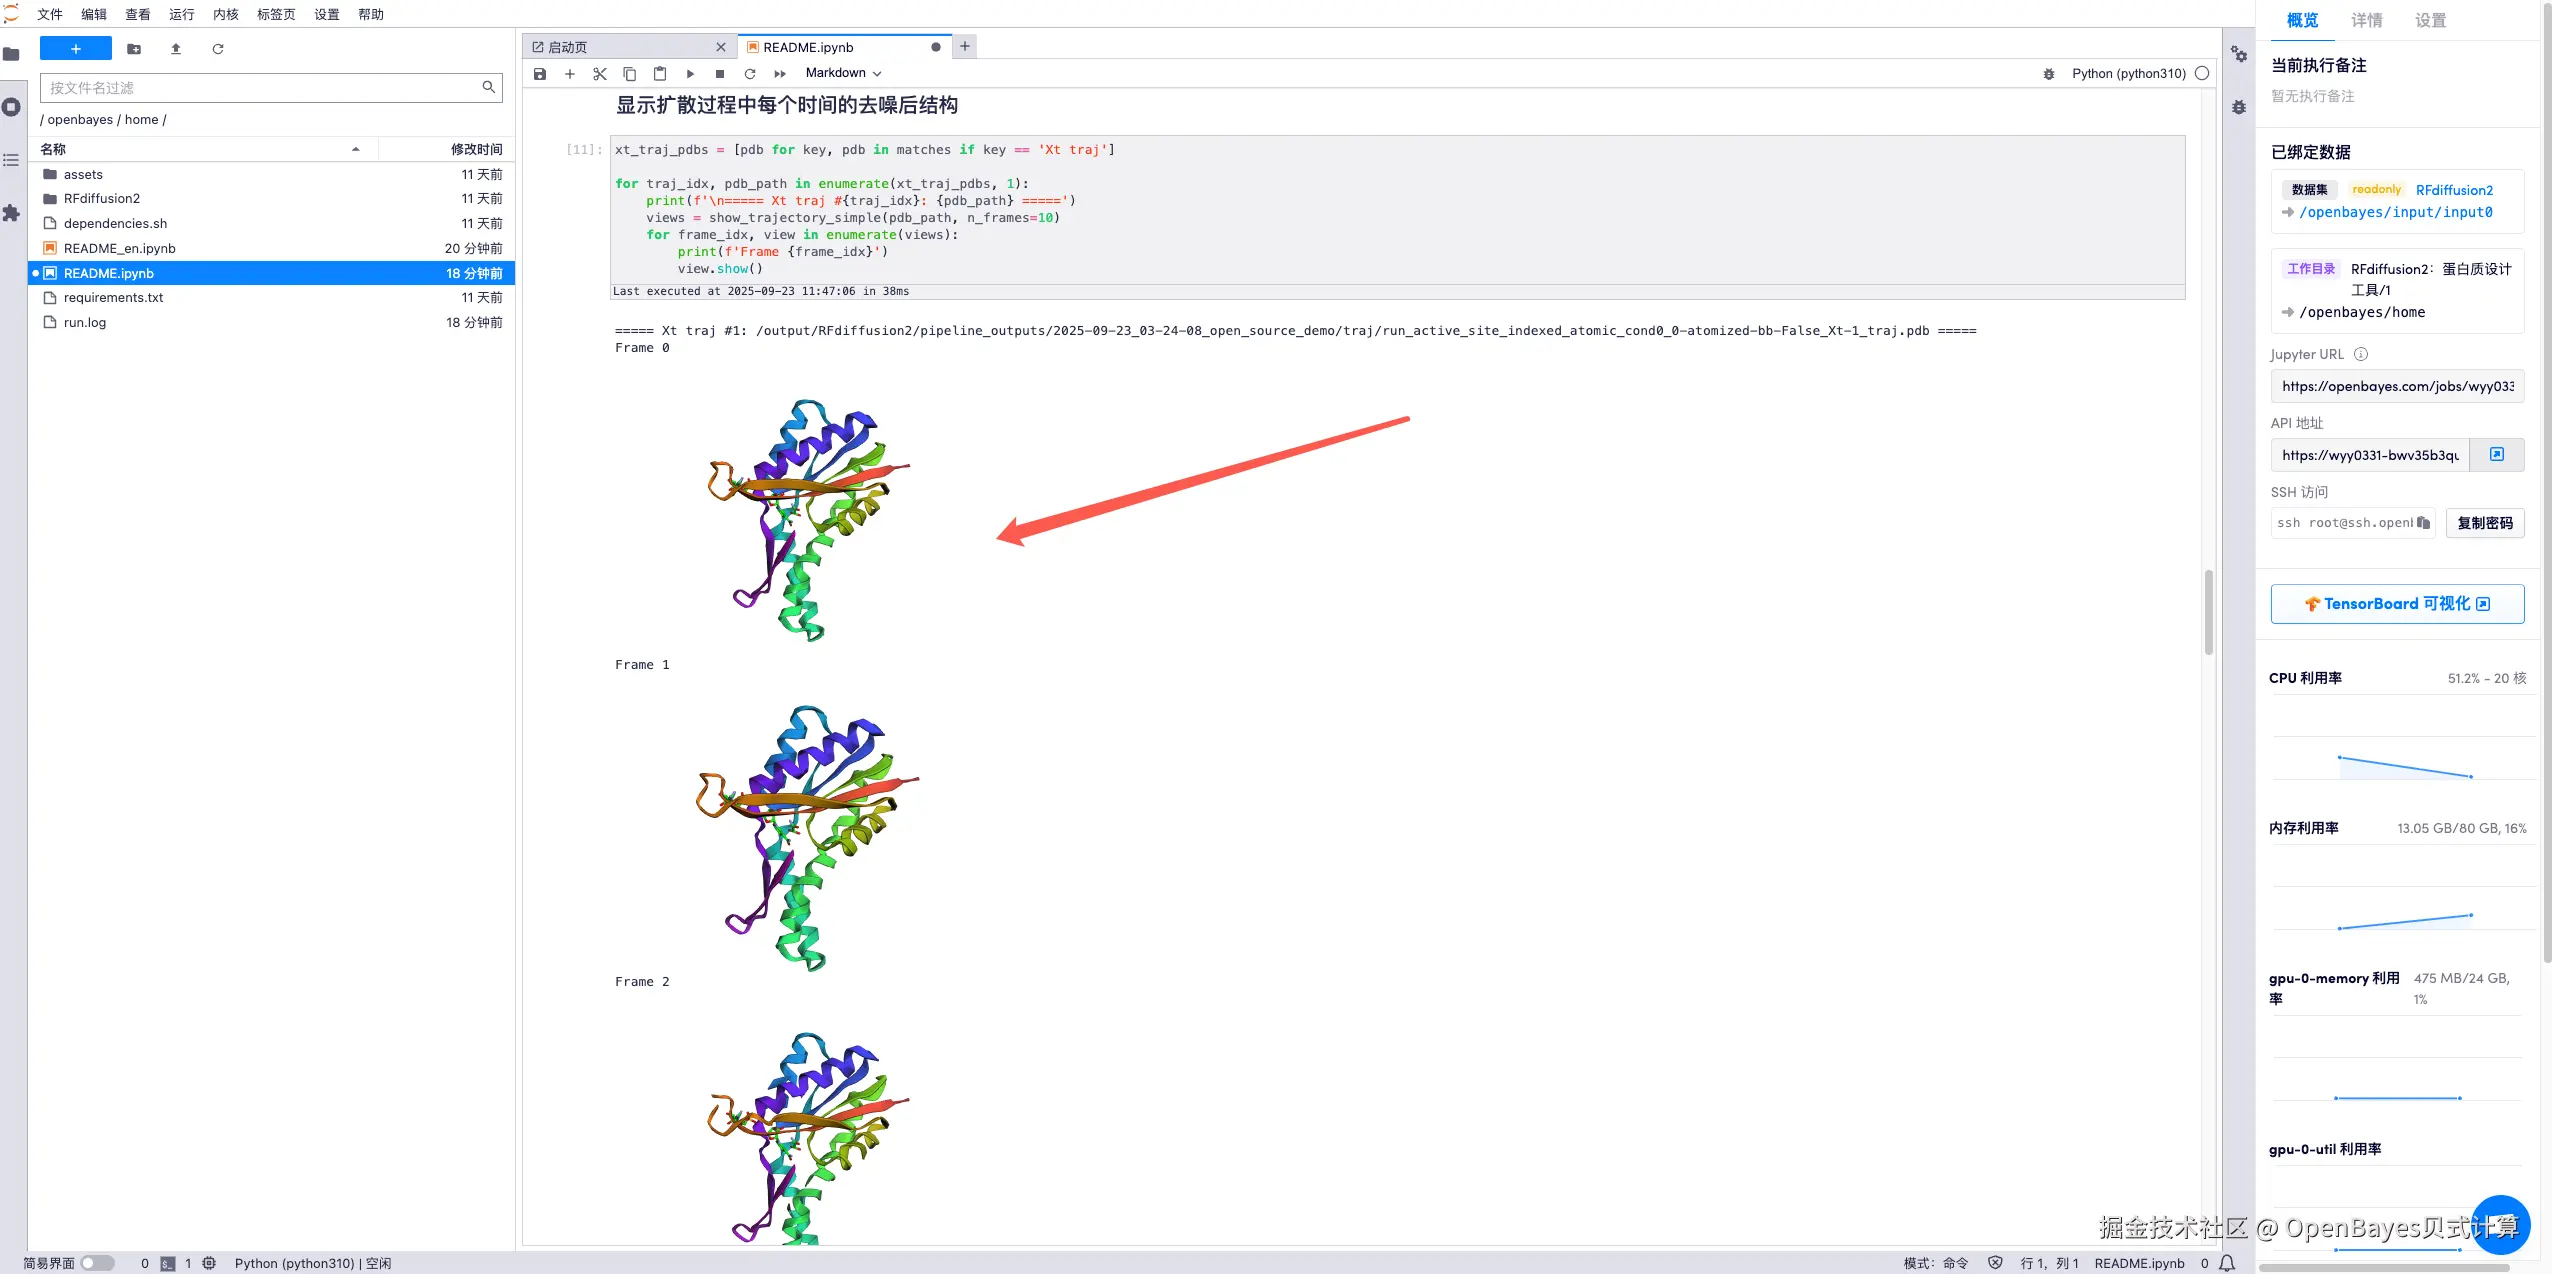The image size is (2552, 1274).
Task: Interrupt the kernel with the stop icon
Action: point(720,74)
